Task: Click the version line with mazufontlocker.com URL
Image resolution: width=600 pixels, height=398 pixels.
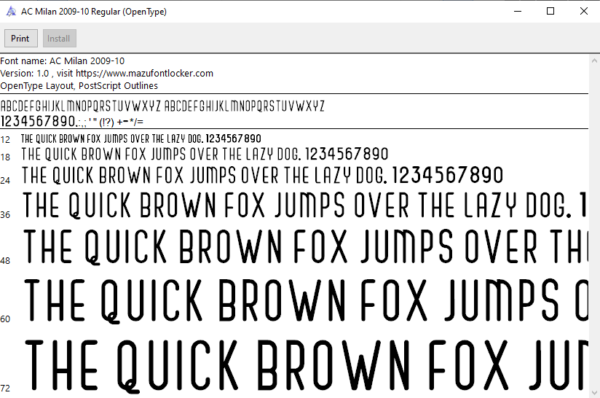Action: click(x=107, y=73)
